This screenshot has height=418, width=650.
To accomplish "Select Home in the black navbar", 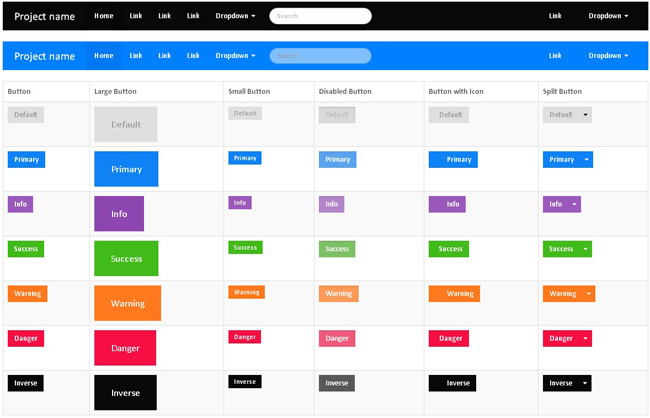I will click(104, 16).
